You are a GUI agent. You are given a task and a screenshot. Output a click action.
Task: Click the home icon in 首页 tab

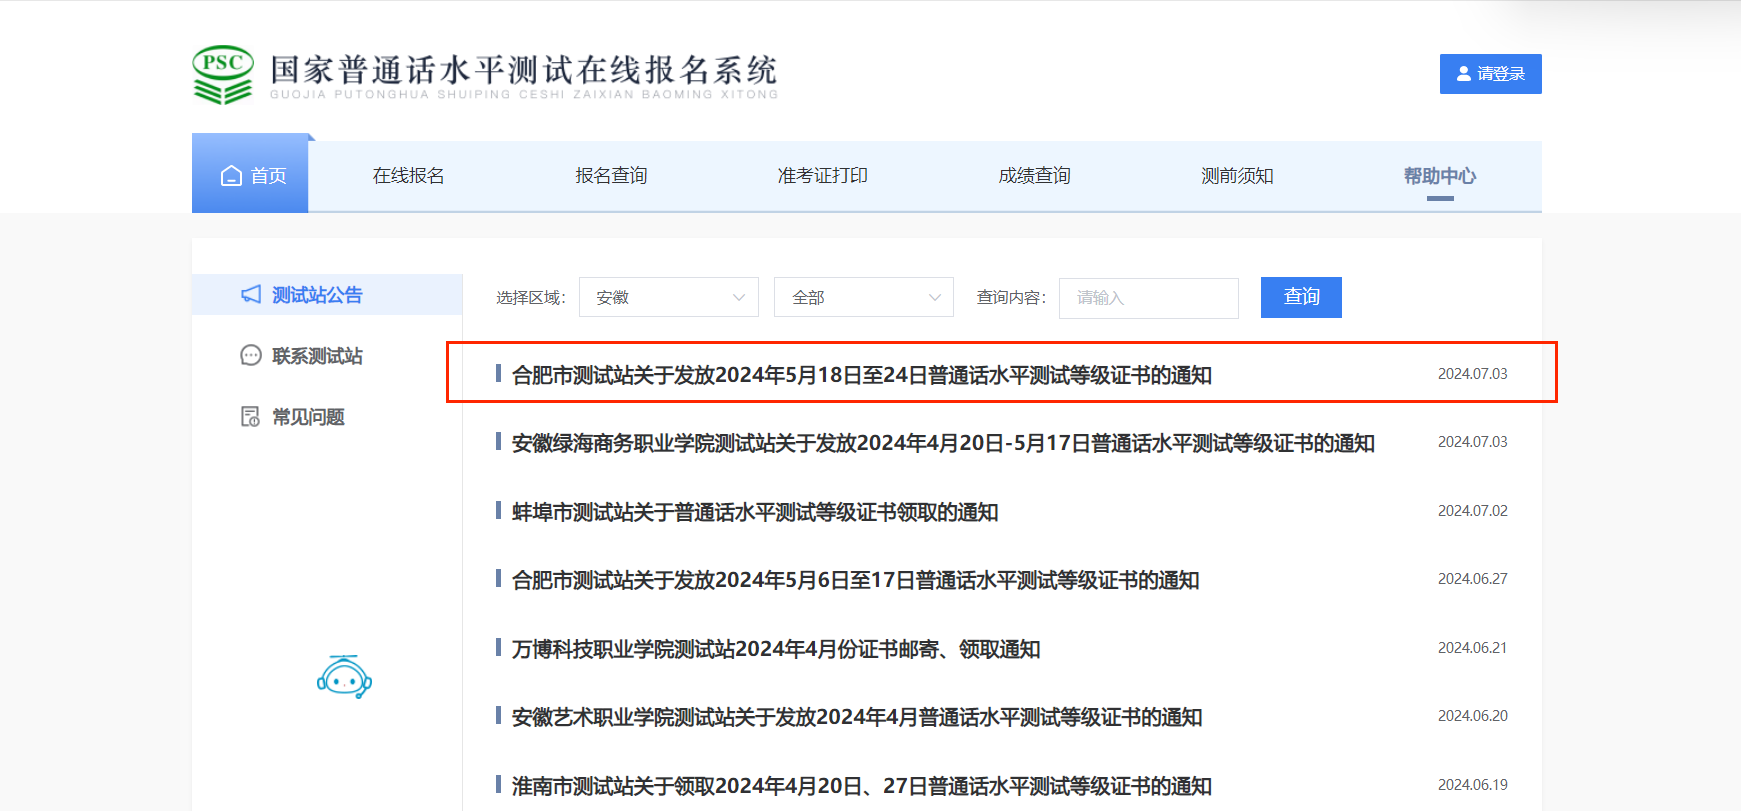(x=231, y=176)
